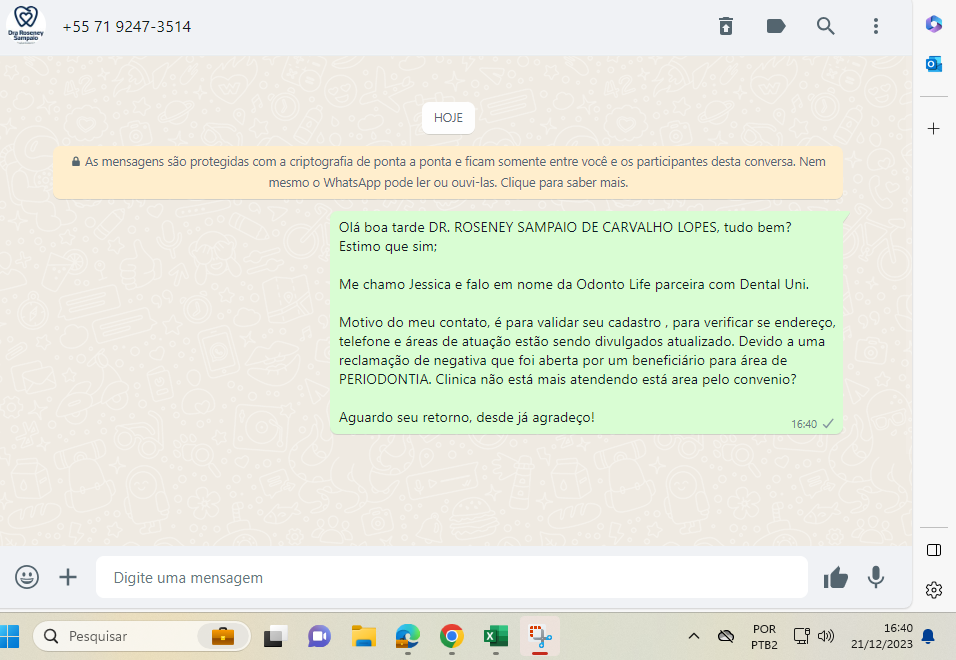Click the end-to-end encryption notice banner
Screen dimensions: 956x660
tap(448, 172)
